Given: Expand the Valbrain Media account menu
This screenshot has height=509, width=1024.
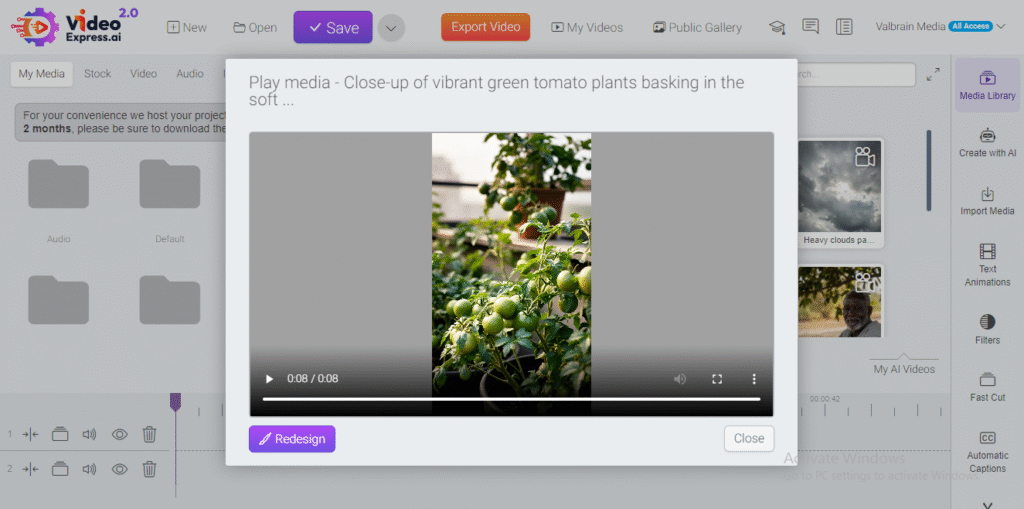Looking at the screenshot, I should coord(940,27).
